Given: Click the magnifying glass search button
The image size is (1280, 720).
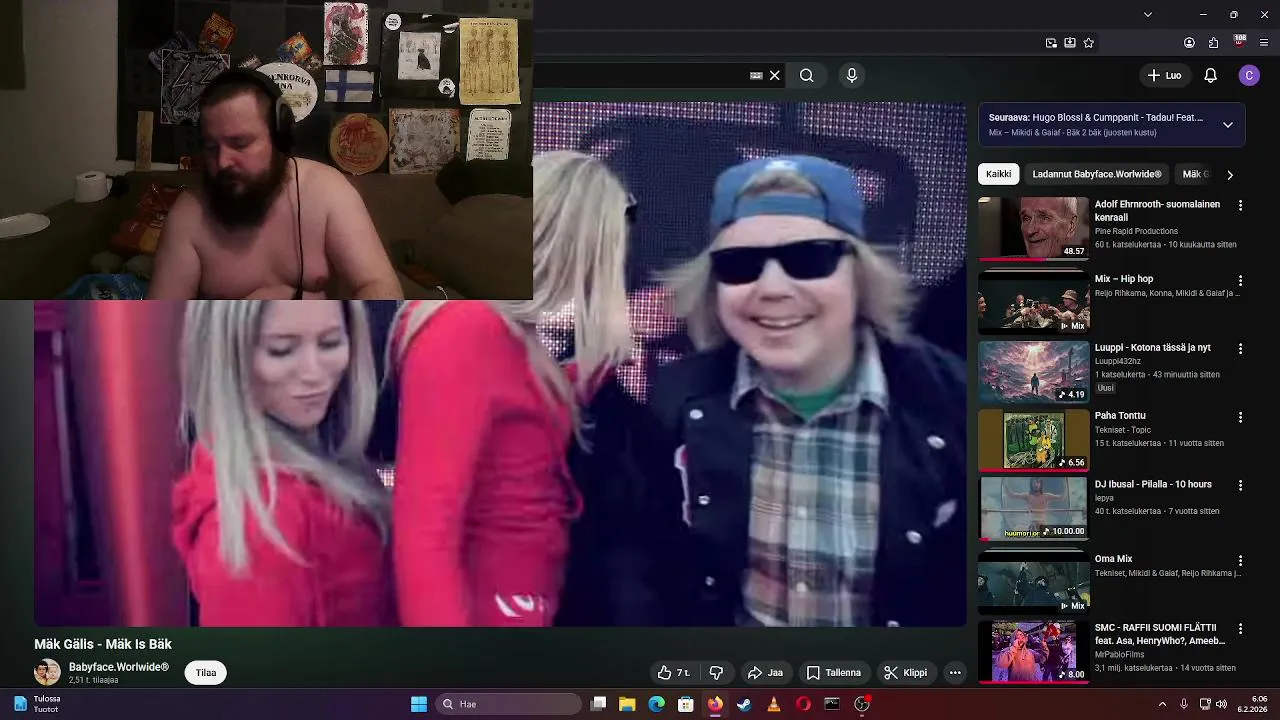Looking at the screenshot, I should tap(807, 75).
